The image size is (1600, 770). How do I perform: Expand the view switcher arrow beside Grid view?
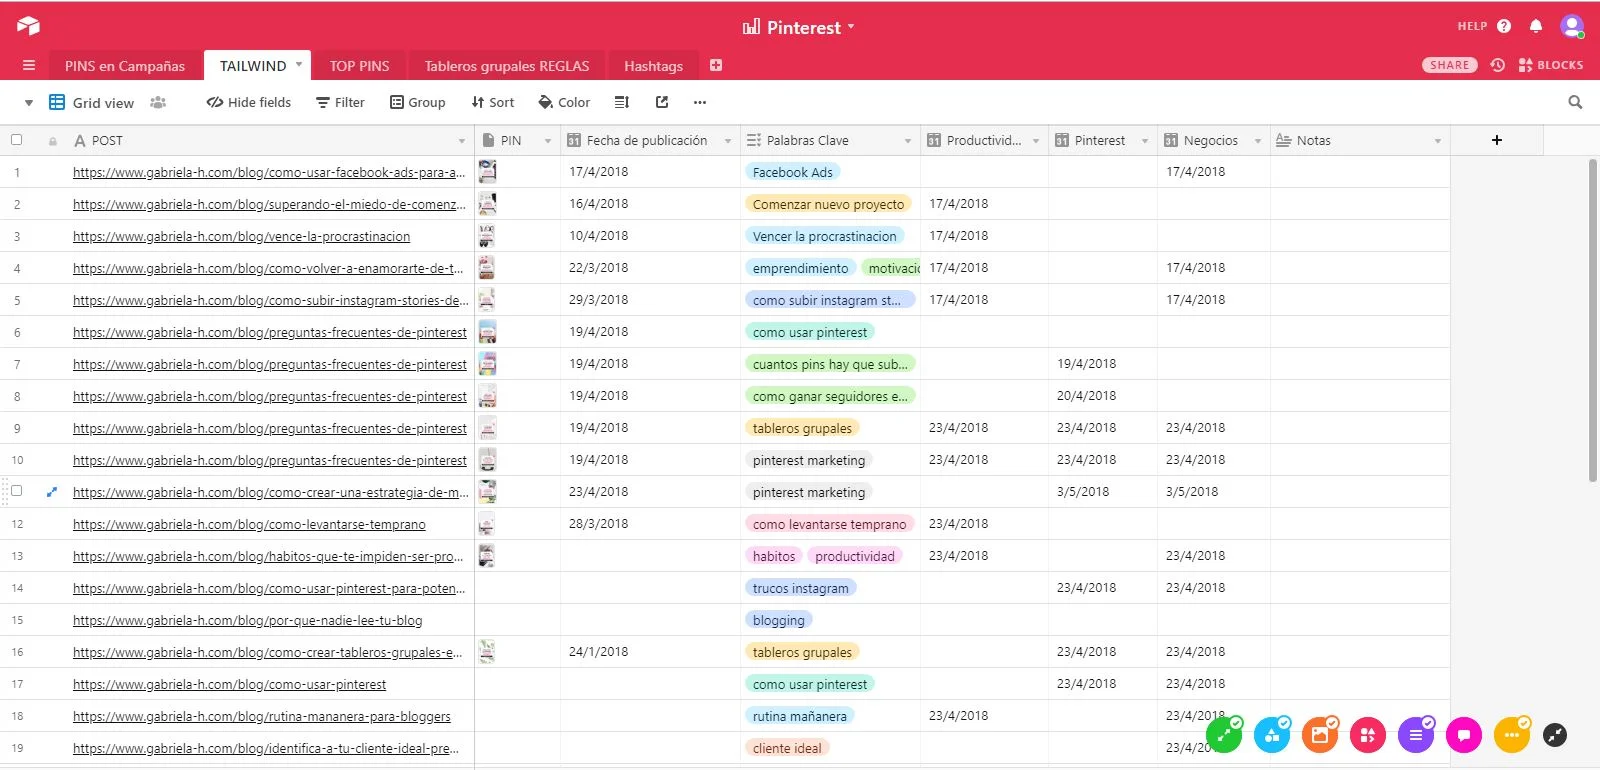tap(29, 103)
